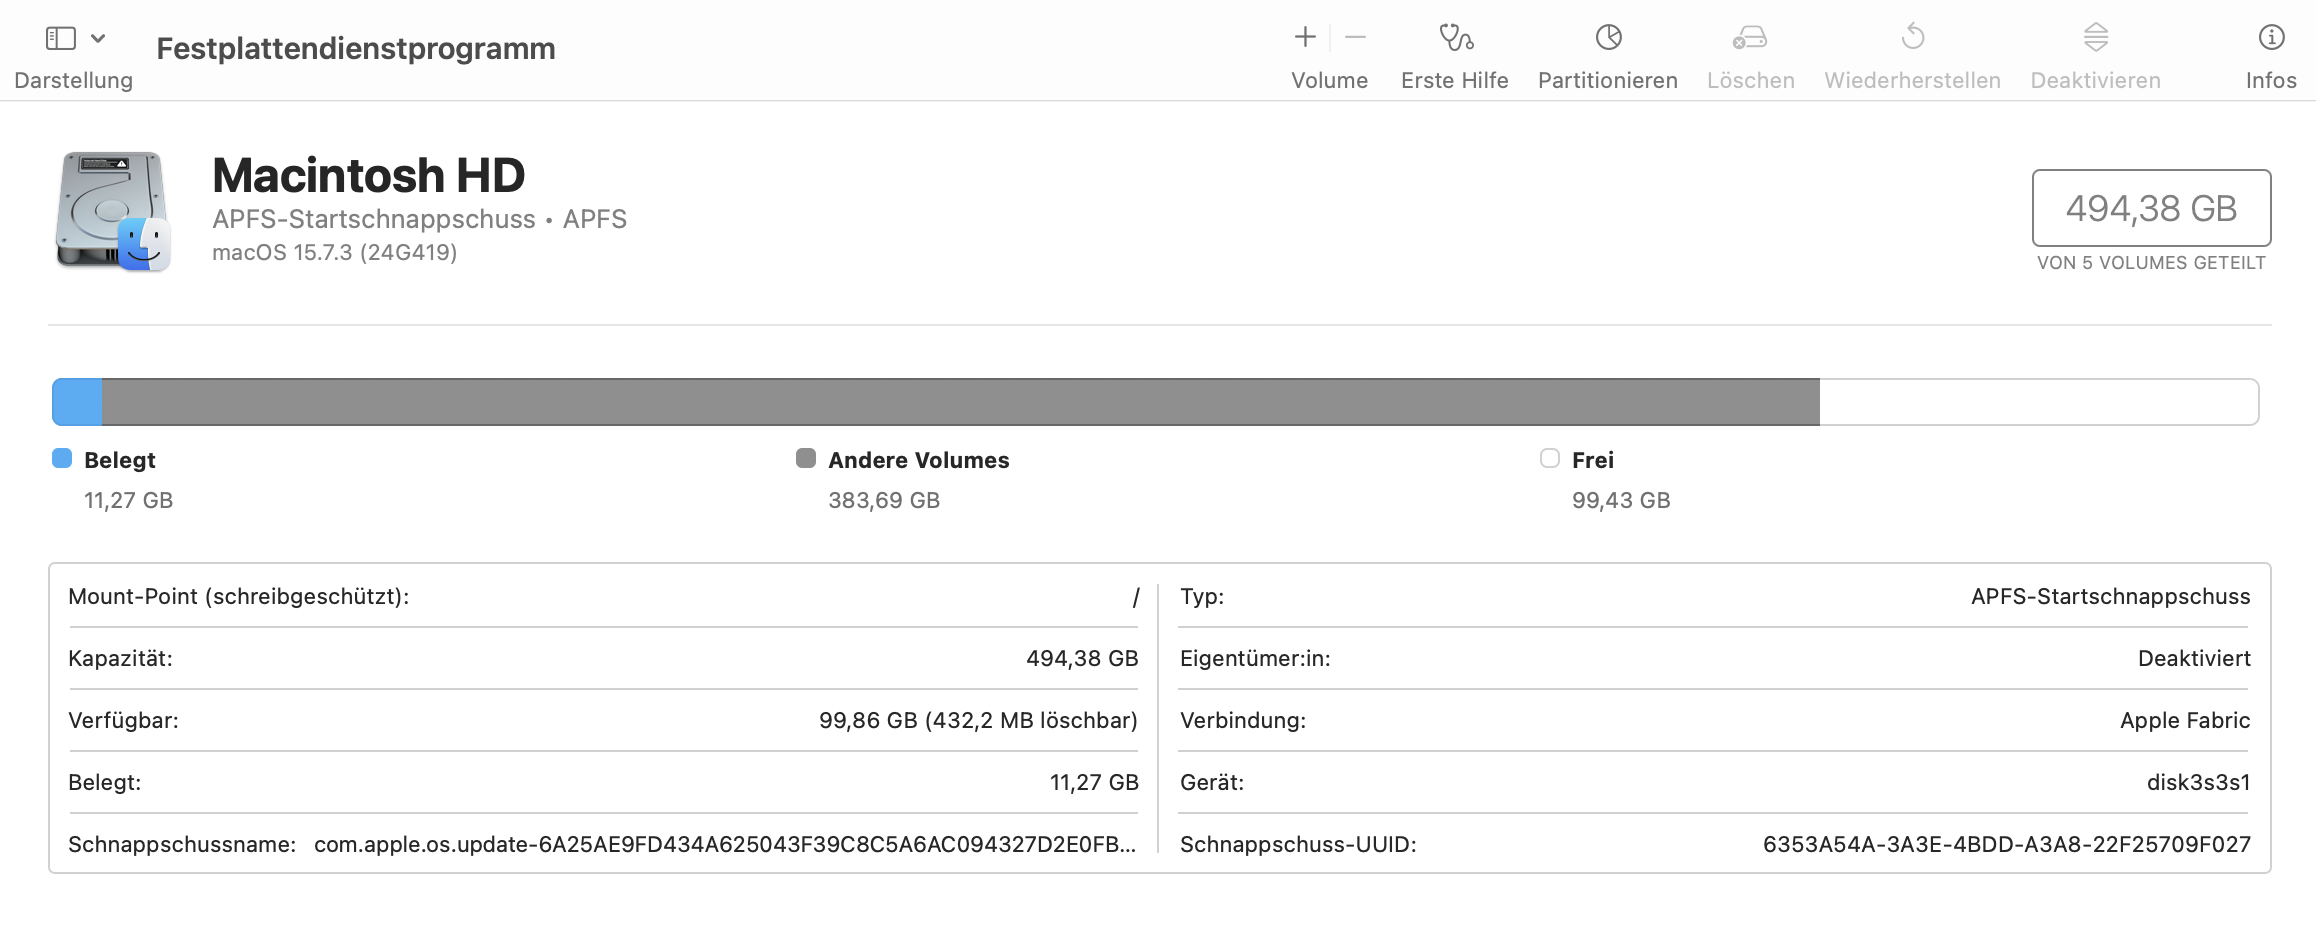
Task: Click the Schnappschuss-UUID value
Action: coord(2006,845)
